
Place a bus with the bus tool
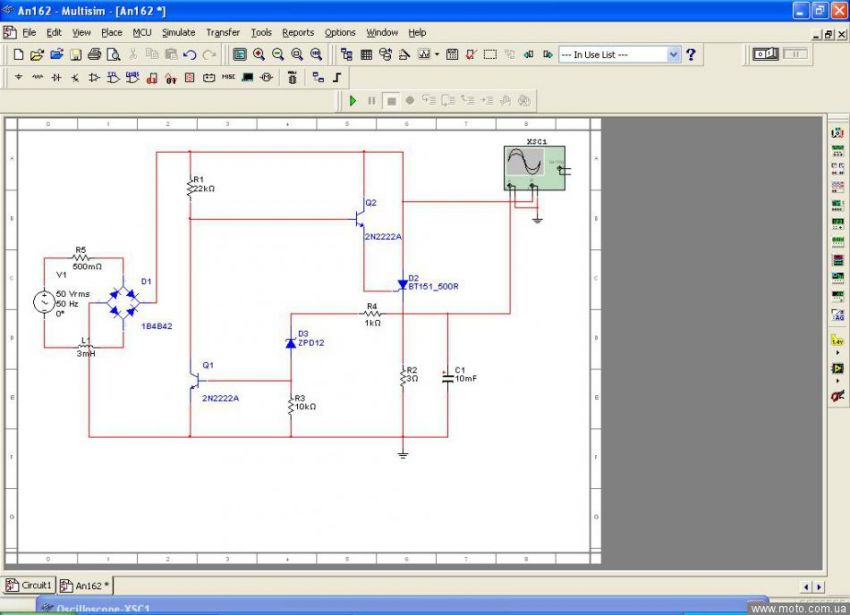point(337,78)
